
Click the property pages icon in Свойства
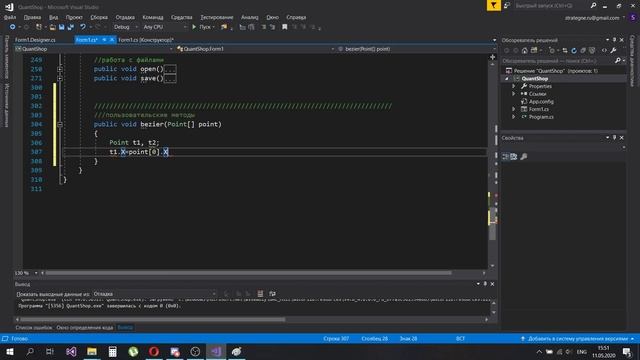(x=524, y=157)
